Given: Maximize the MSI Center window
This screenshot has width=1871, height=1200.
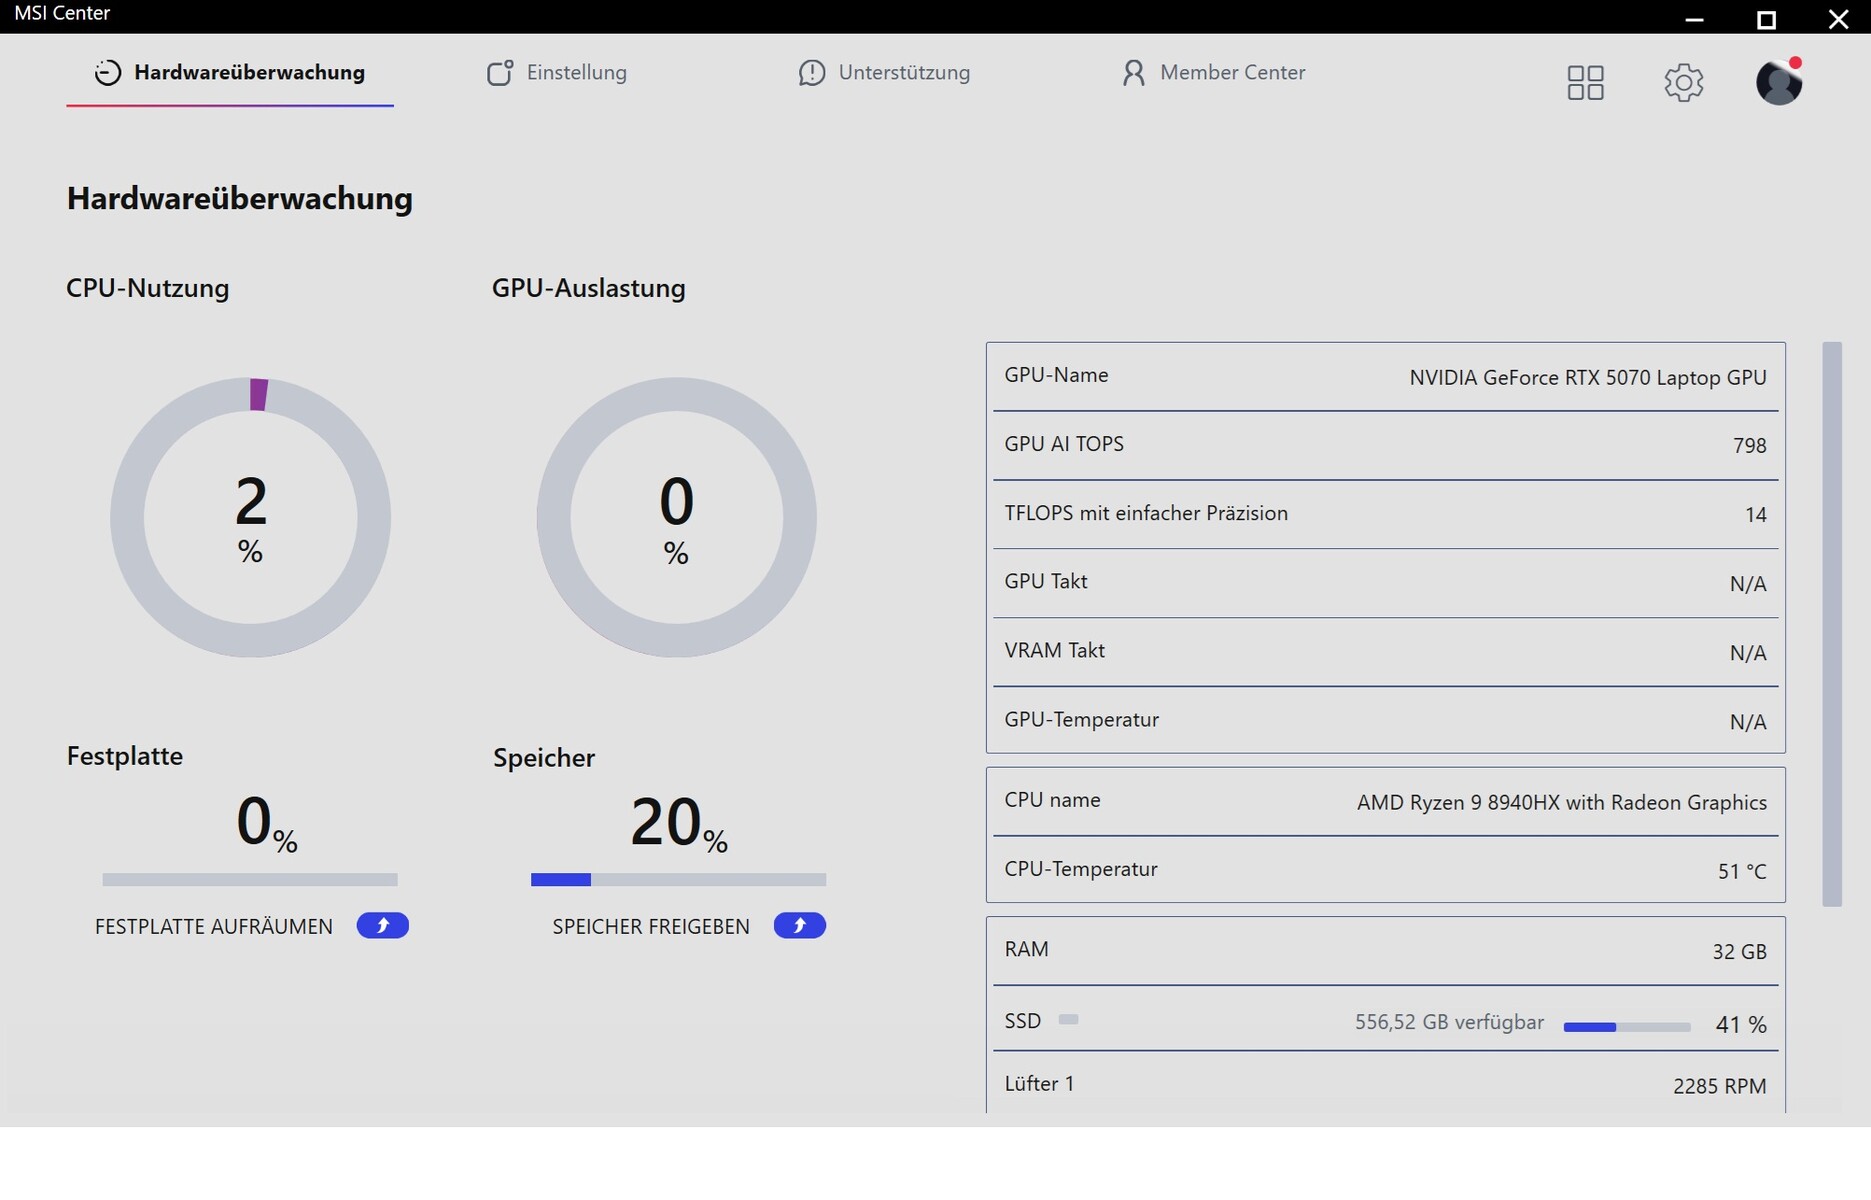Looking at the screenshot, I should (x=1766, y=19).
